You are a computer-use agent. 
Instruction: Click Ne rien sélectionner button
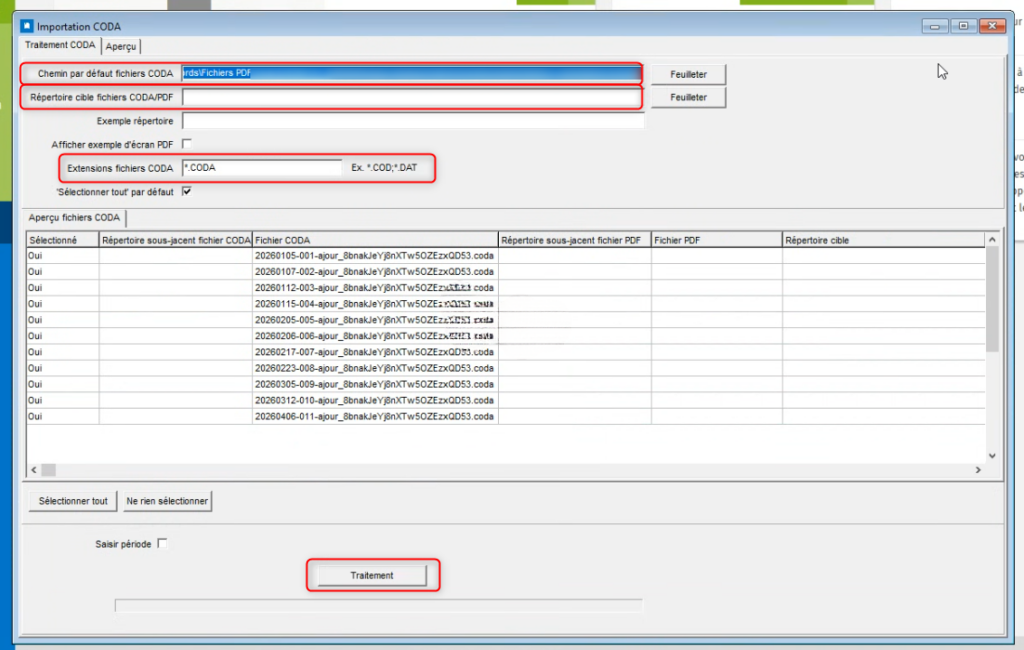click(x=167, y=501)
